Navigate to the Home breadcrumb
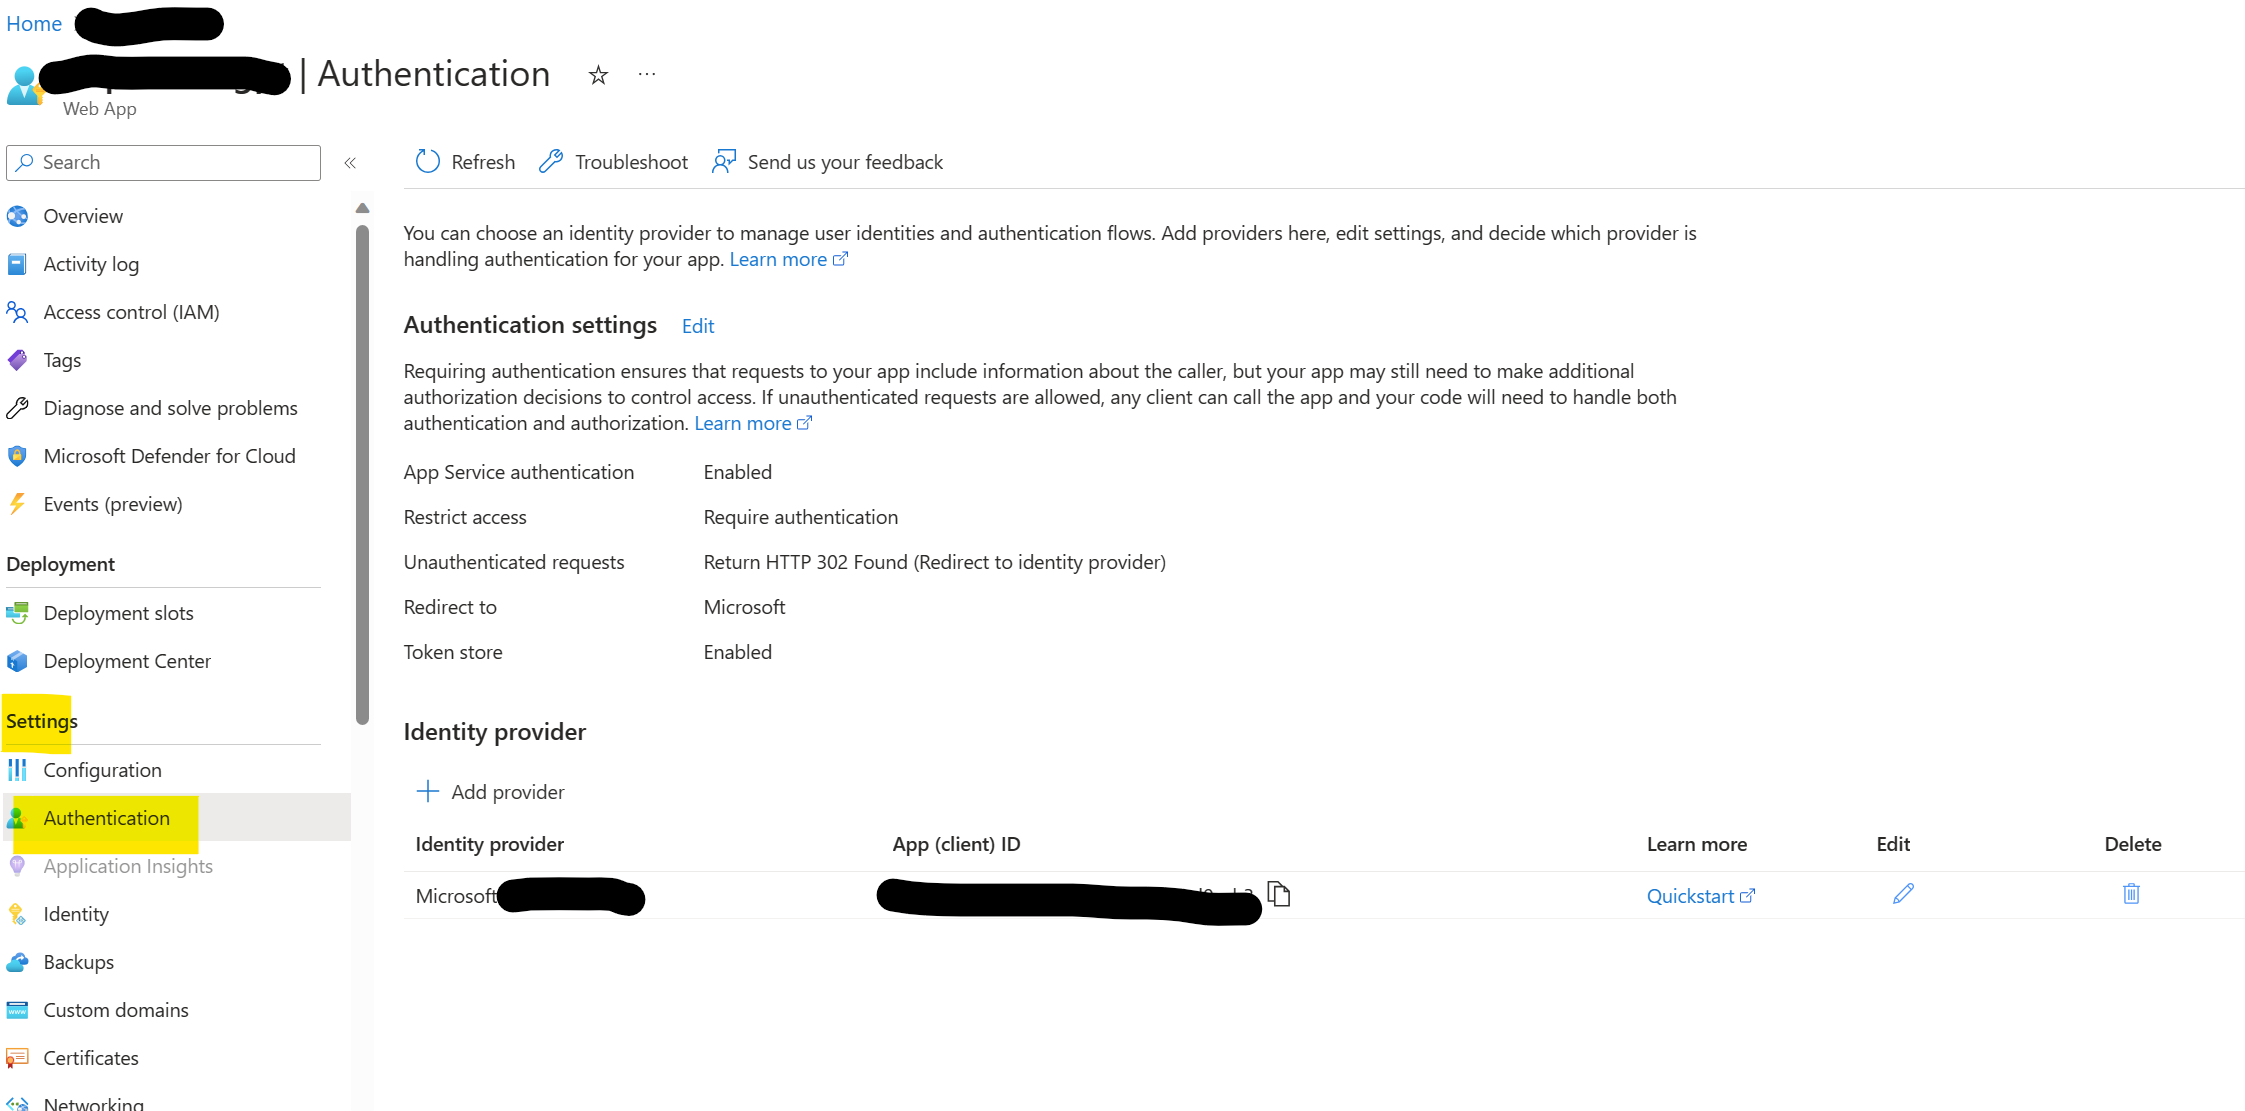The width and height of the screenshot is (2245, 1111). 34,24
